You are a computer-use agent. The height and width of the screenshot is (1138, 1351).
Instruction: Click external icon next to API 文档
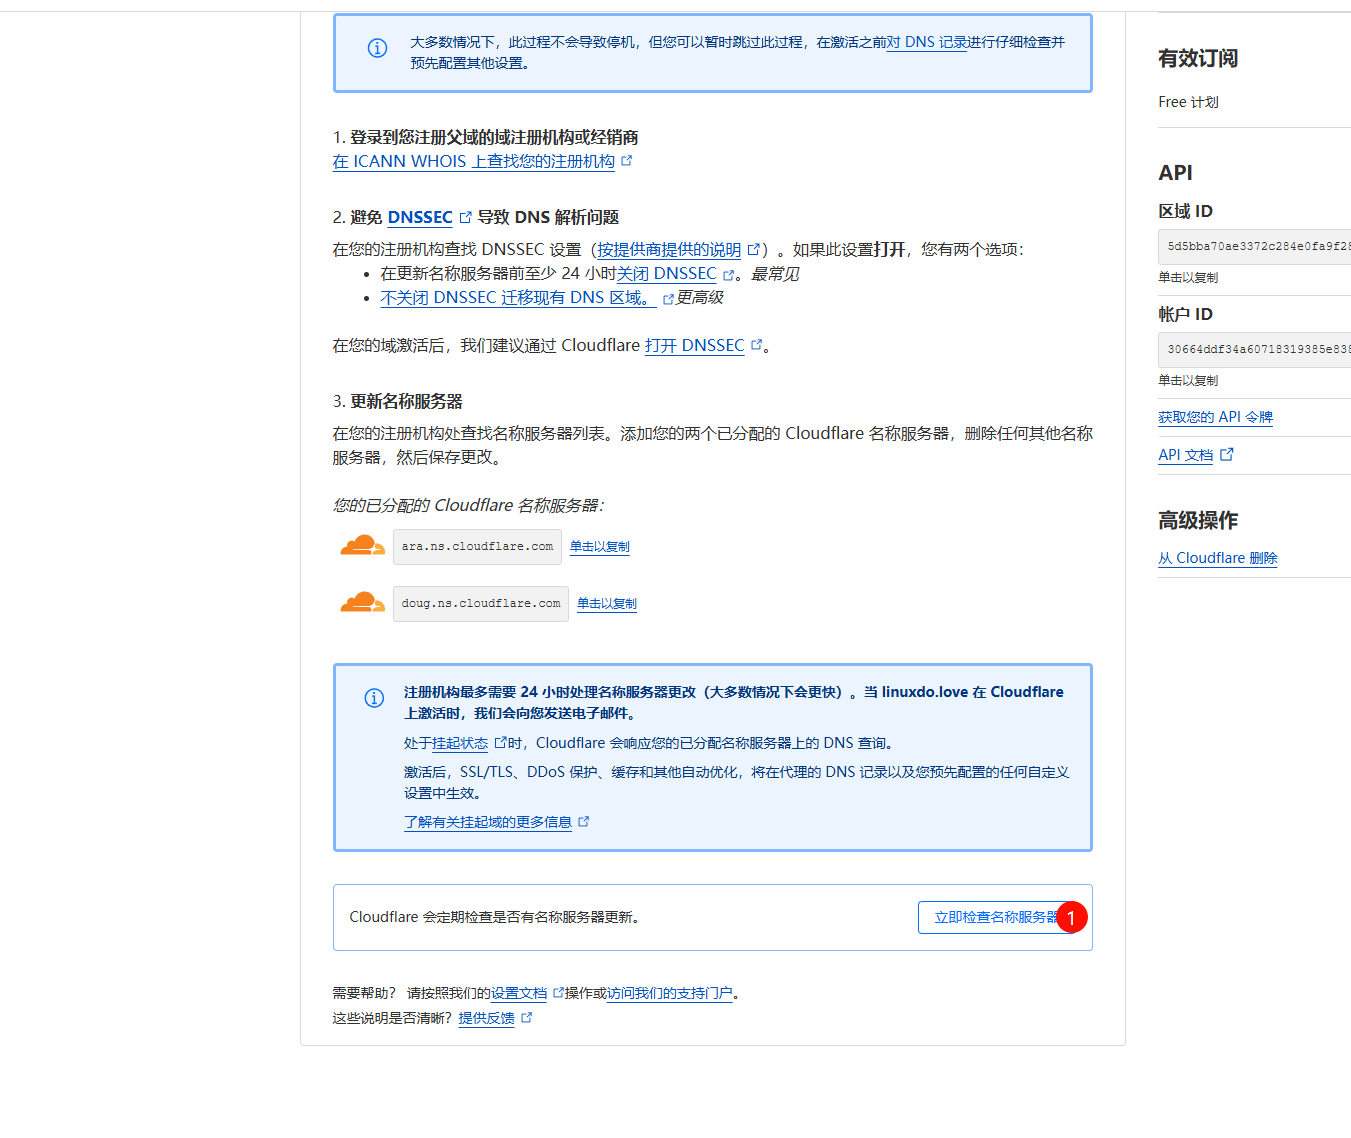[1227, 454]
